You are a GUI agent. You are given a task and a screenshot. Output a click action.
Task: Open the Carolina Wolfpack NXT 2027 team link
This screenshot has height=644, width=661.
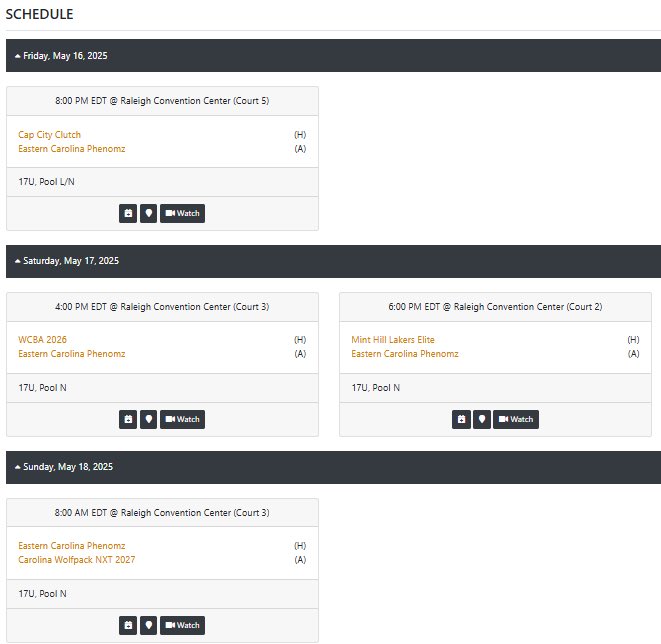point(77,560)
